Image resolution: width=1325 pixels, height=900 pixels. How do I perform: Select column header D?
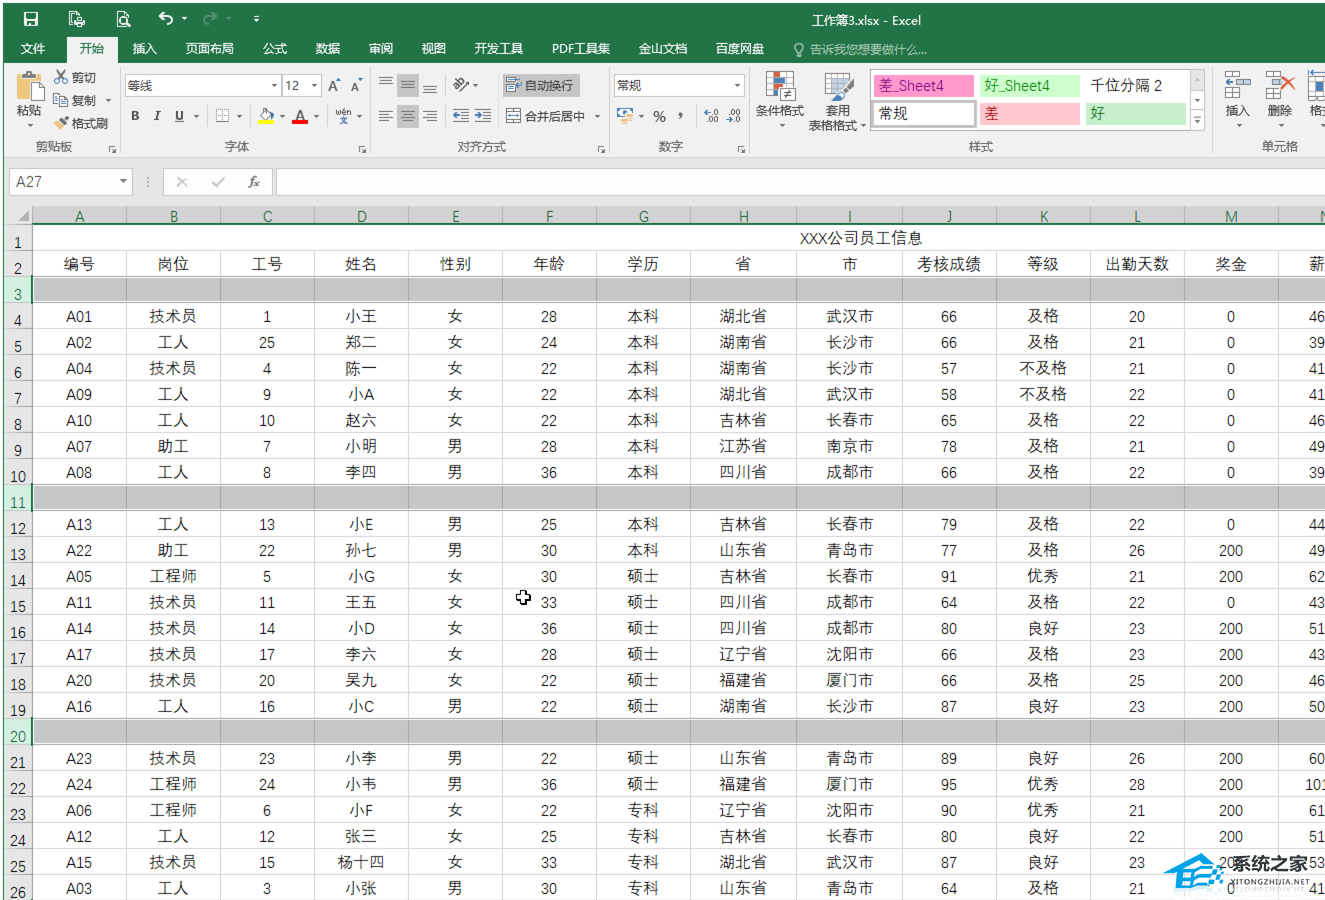(x=361, y=216)
